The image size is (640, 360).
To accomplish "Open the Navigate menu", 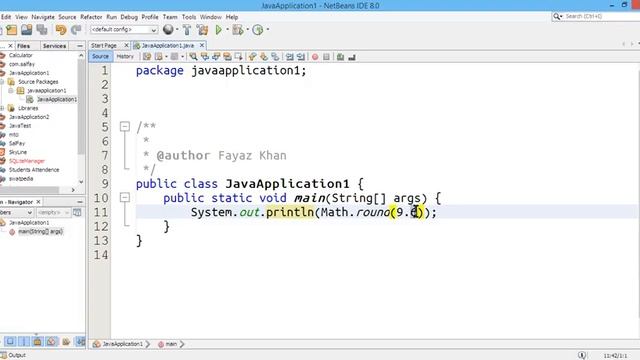I will coord(43,17).
